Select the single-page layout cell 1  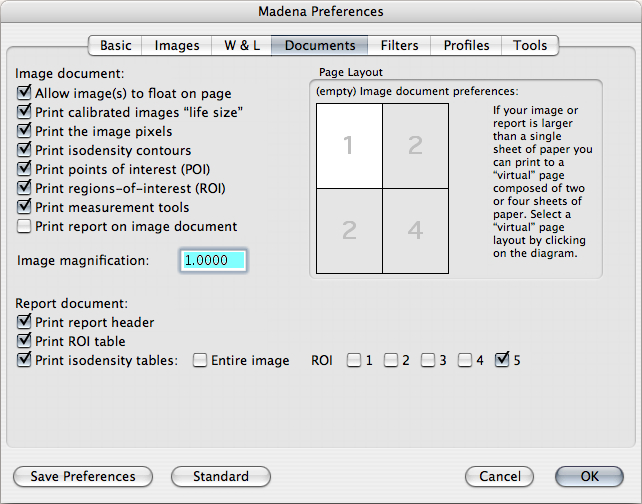pyautogui.click(x=348, y=146)
